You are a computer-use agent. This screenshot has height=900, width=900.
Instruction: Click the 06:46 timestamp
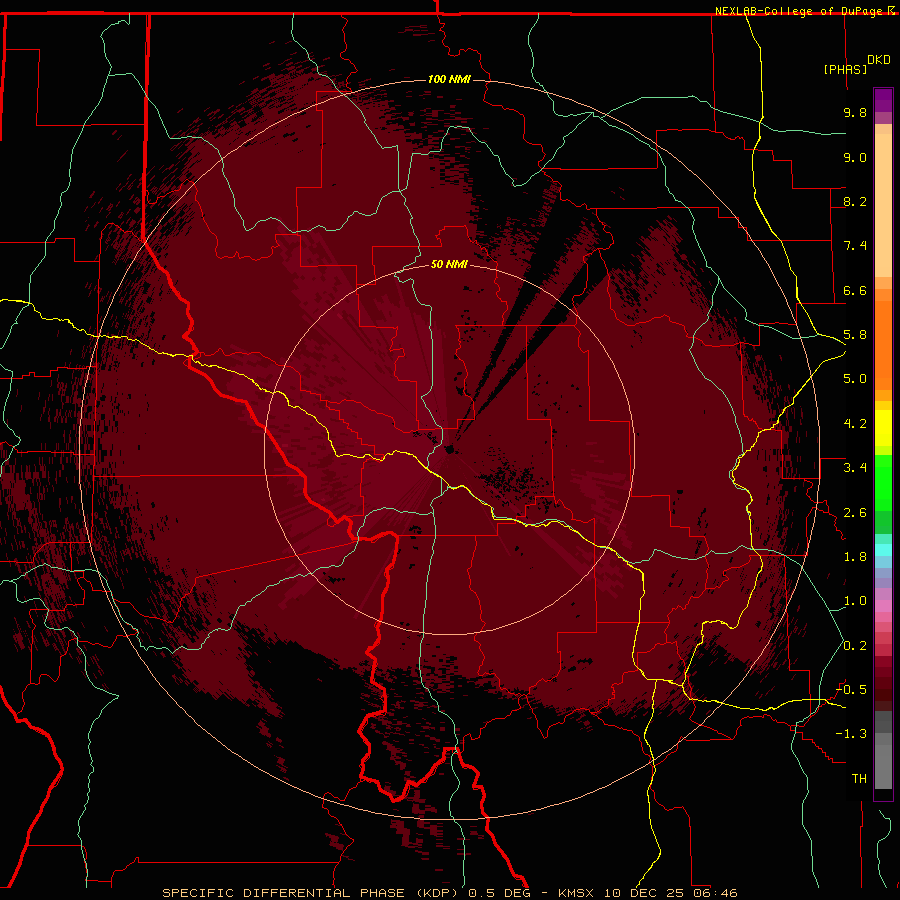715,893
